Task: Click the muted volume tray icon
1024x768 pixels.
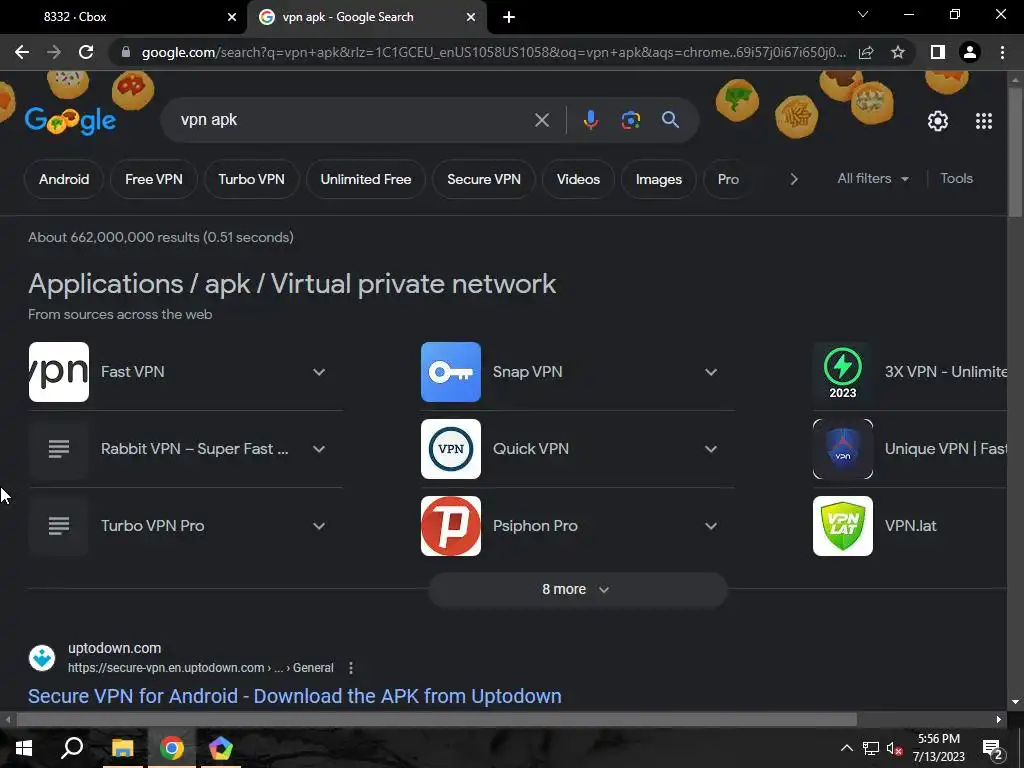Action: click(895, 748)
